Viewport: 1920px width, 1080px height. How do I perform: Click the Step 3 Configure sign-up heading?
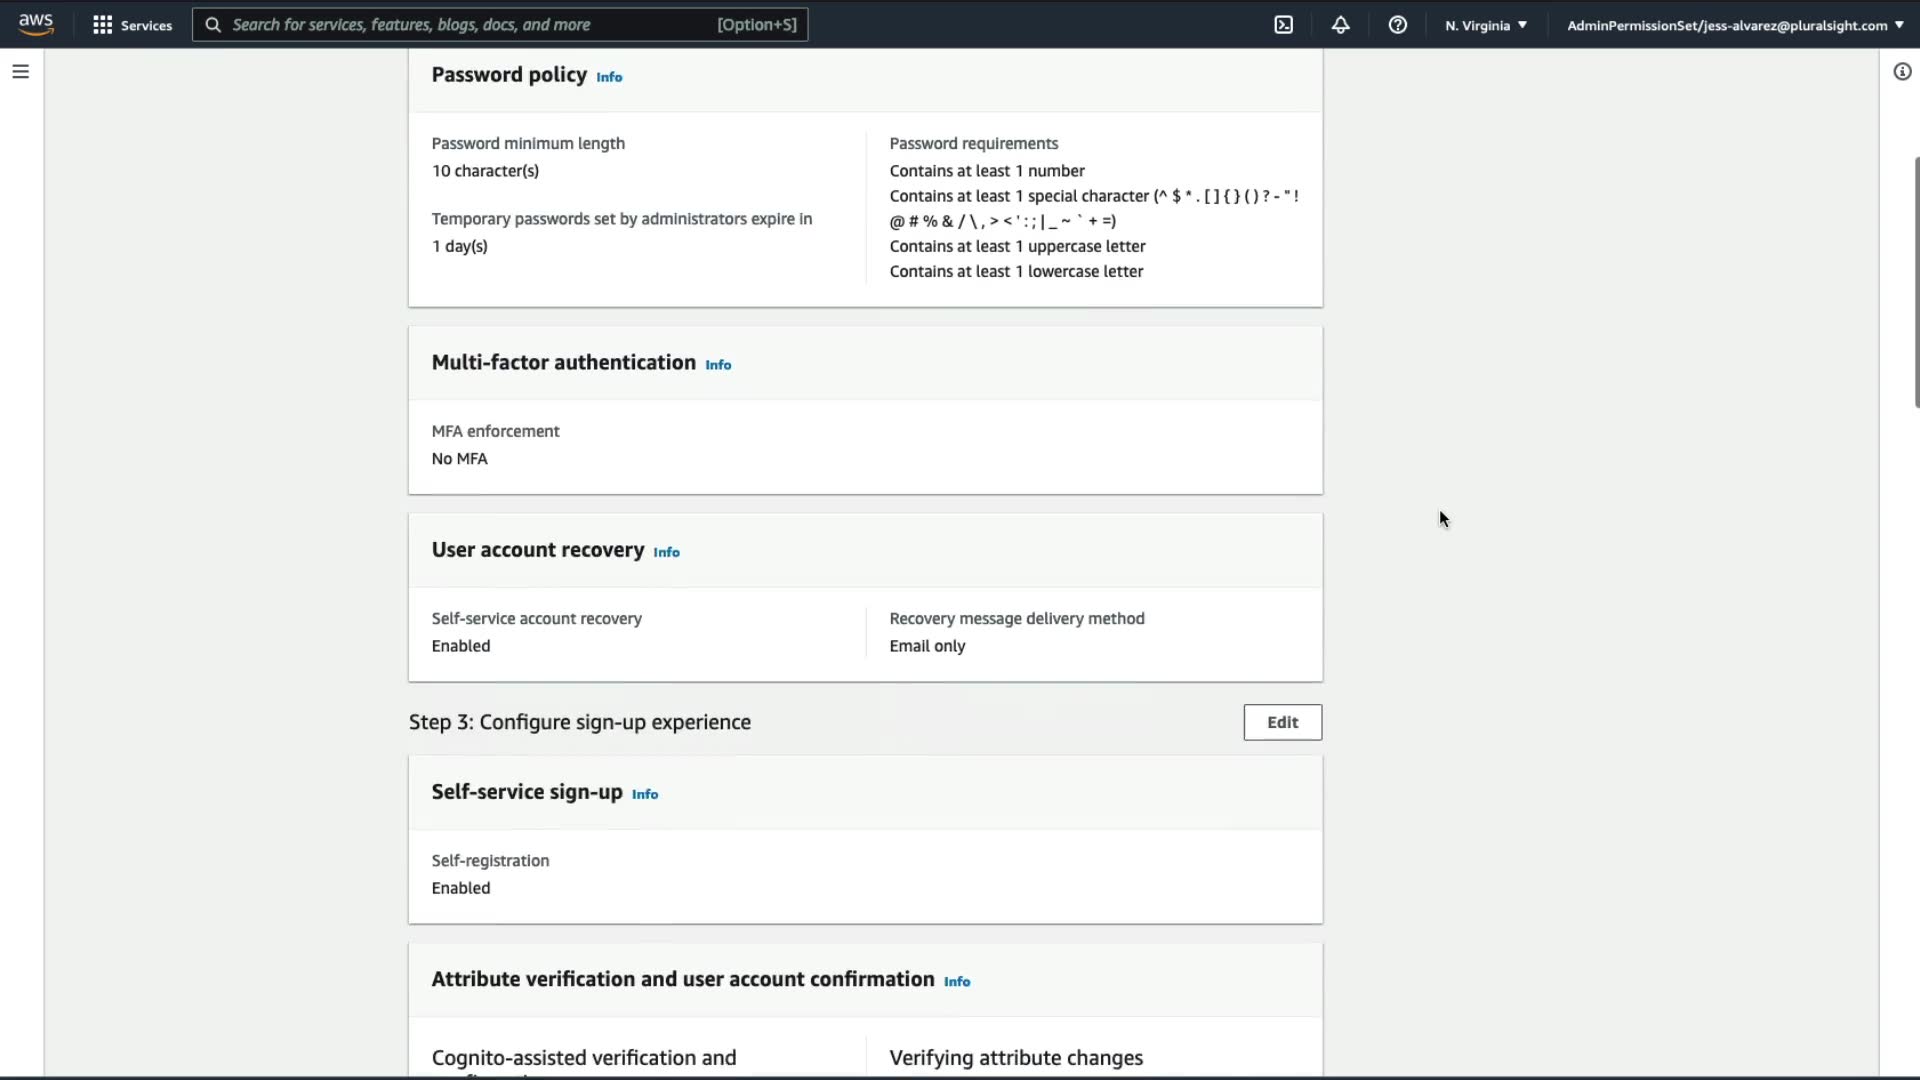[579, 722]
